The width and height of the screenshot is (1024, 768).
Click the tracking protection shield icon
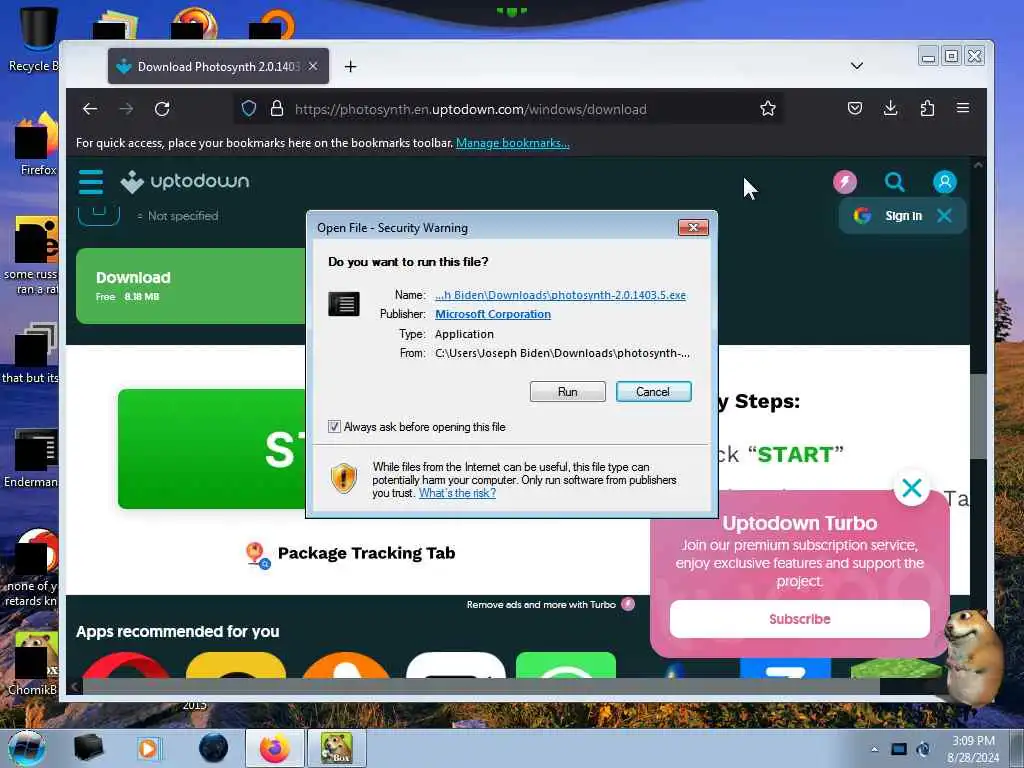[x=249, y=108]
